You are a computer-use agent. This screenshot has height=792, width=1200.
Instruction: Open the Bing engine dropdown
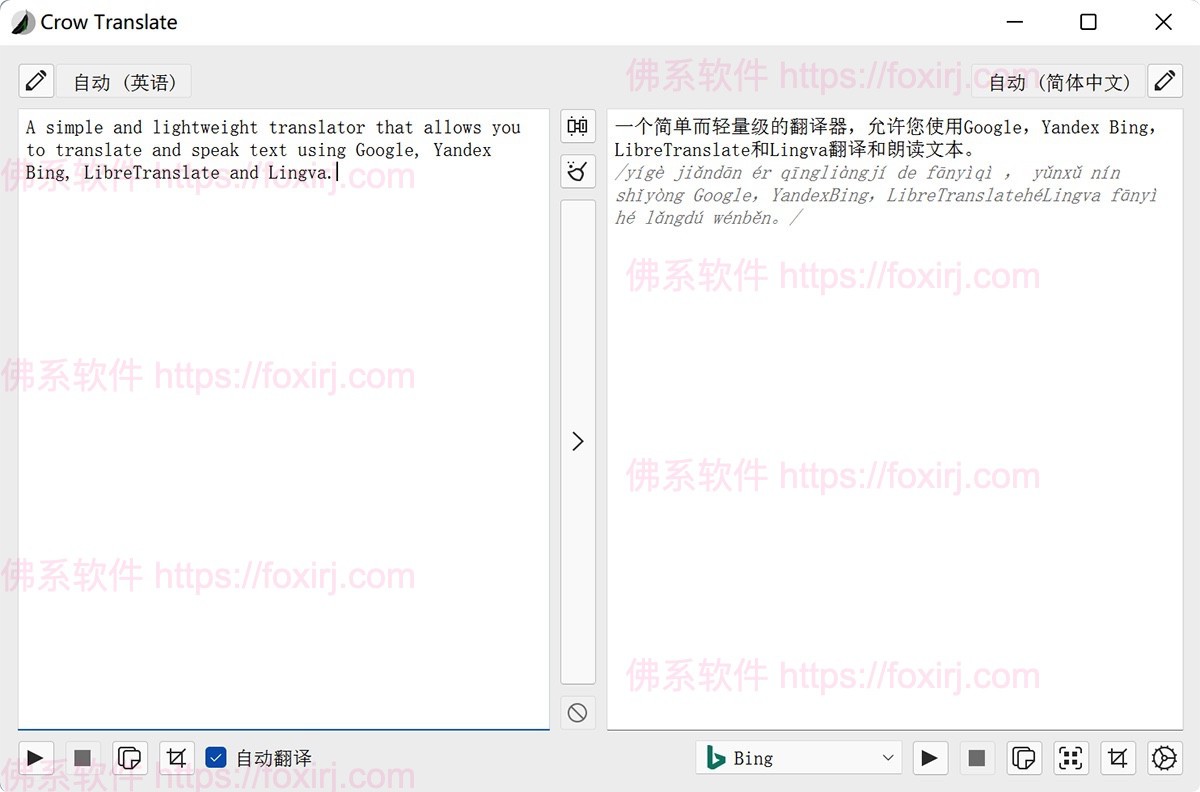[798, 758]
